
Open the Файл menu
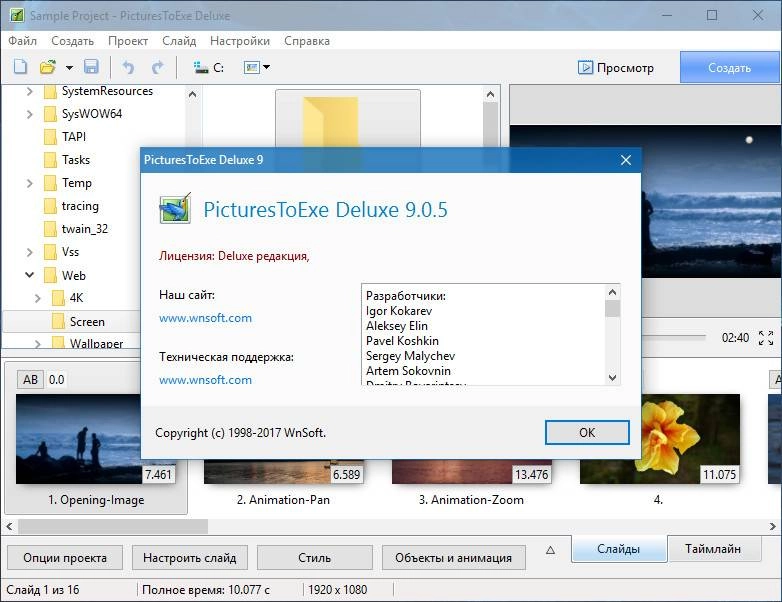click(22, 41)
